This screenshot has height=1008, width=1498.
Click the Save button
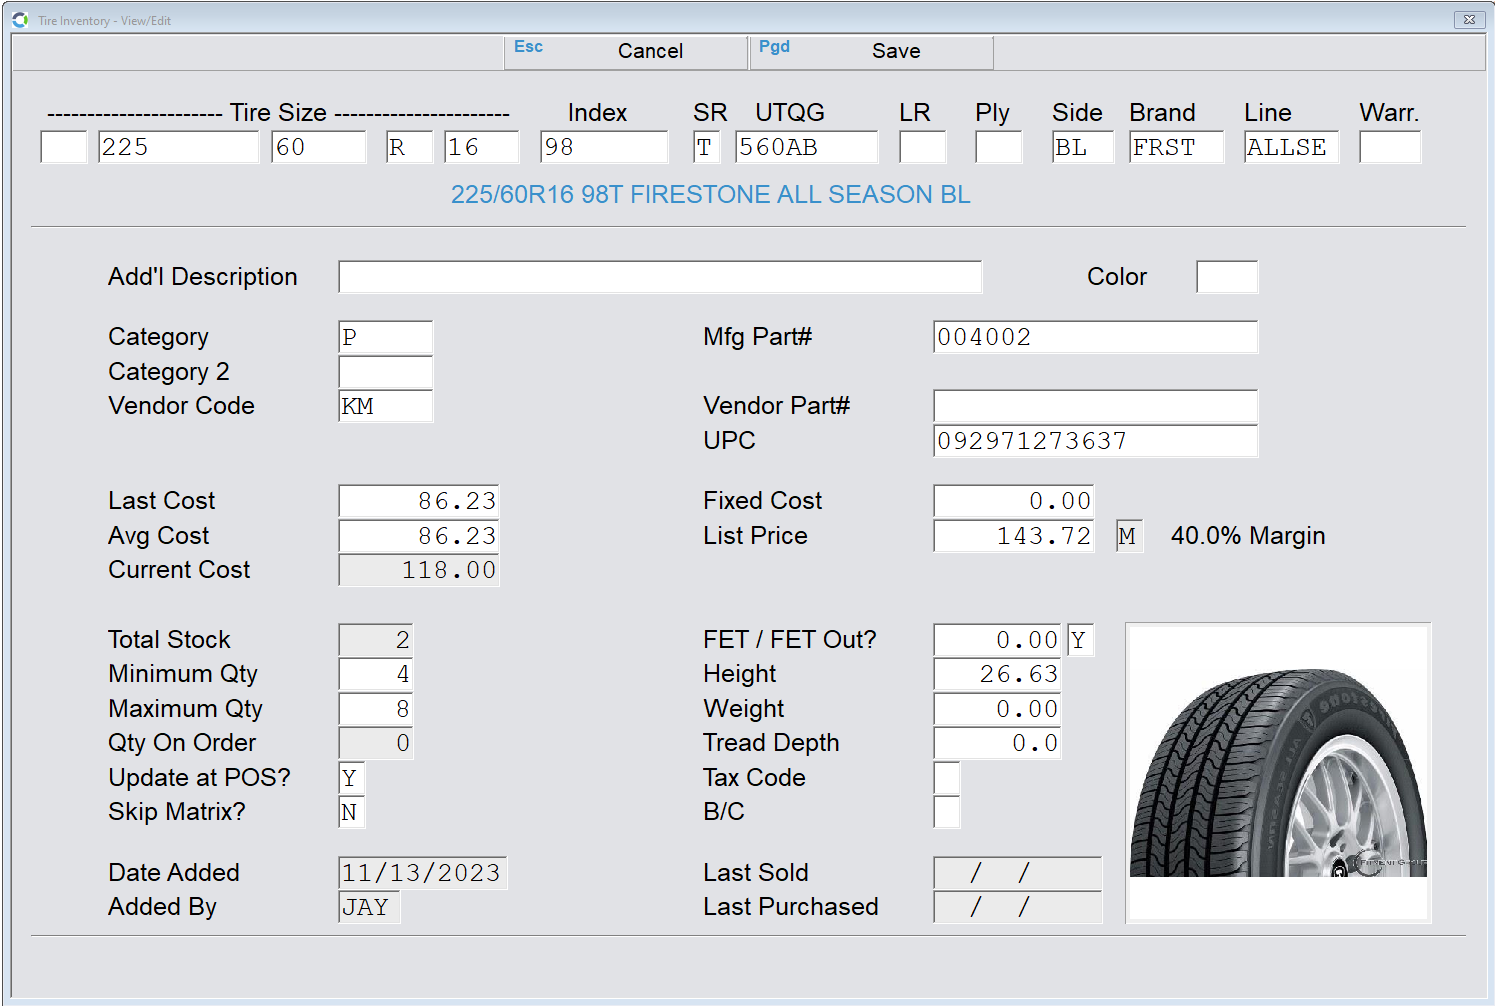pos(872,52)
